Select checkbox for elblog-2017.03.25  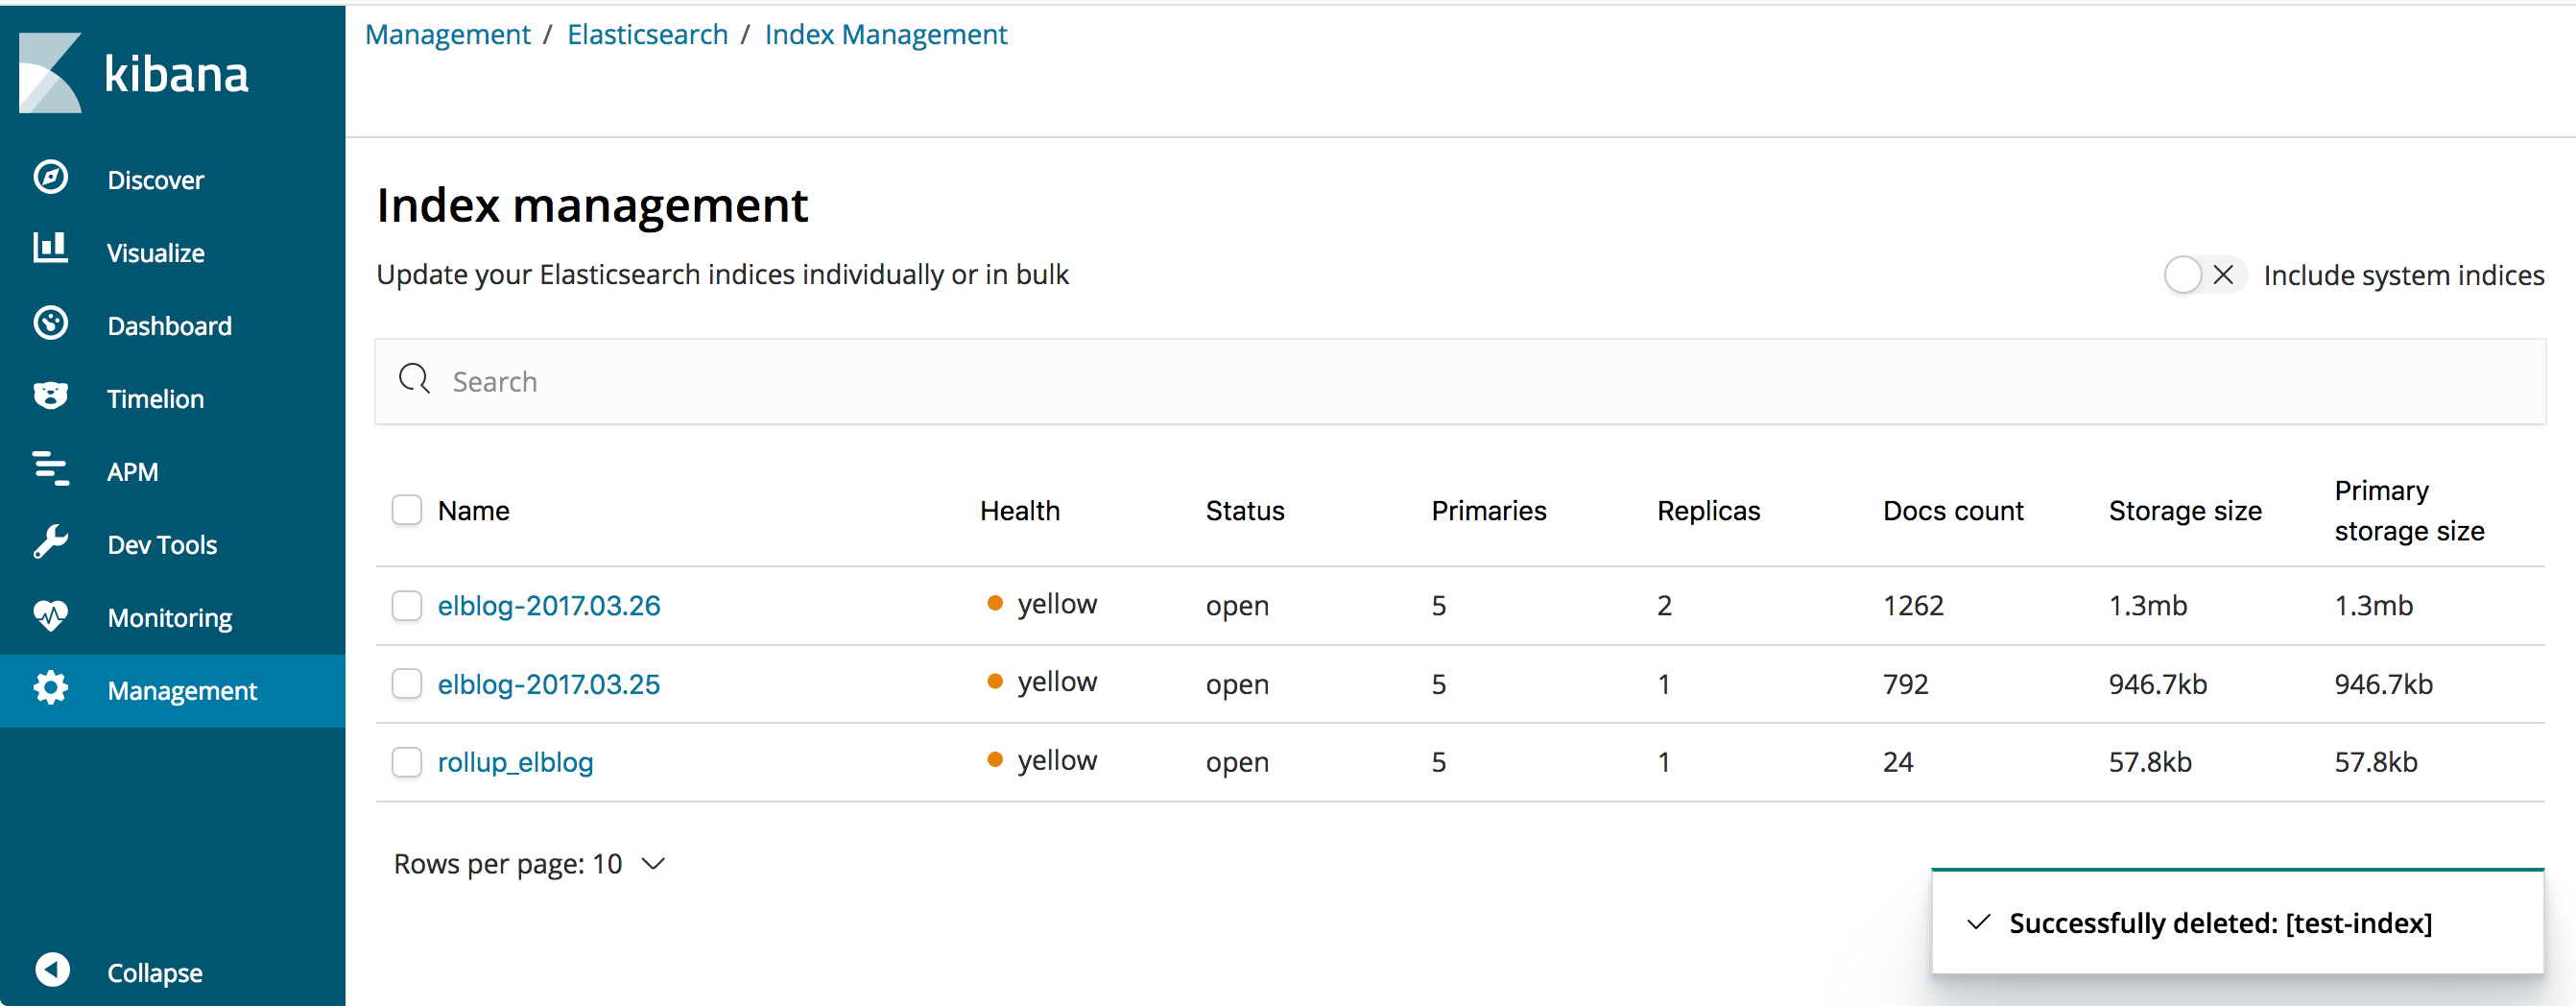tap(407, 684)
